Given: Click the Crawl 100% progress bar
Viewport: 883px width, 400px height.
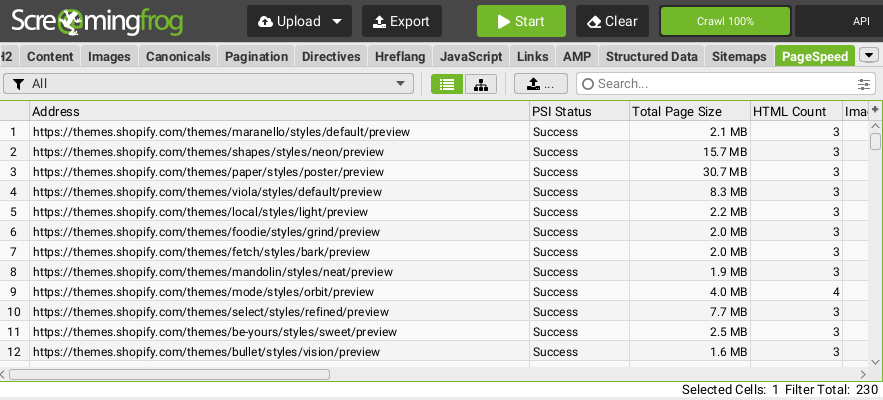Looking at the screenshot, I should pos(725,21).
